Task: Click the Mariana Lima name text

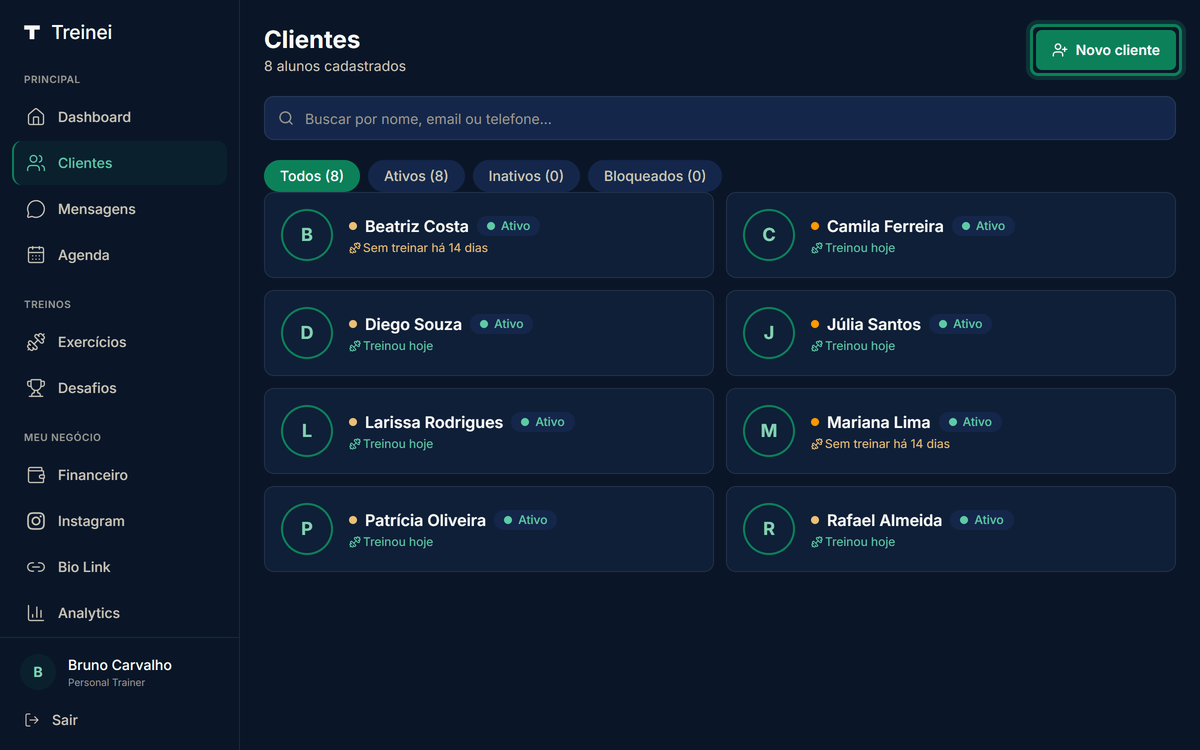Action: click(878, 422)
